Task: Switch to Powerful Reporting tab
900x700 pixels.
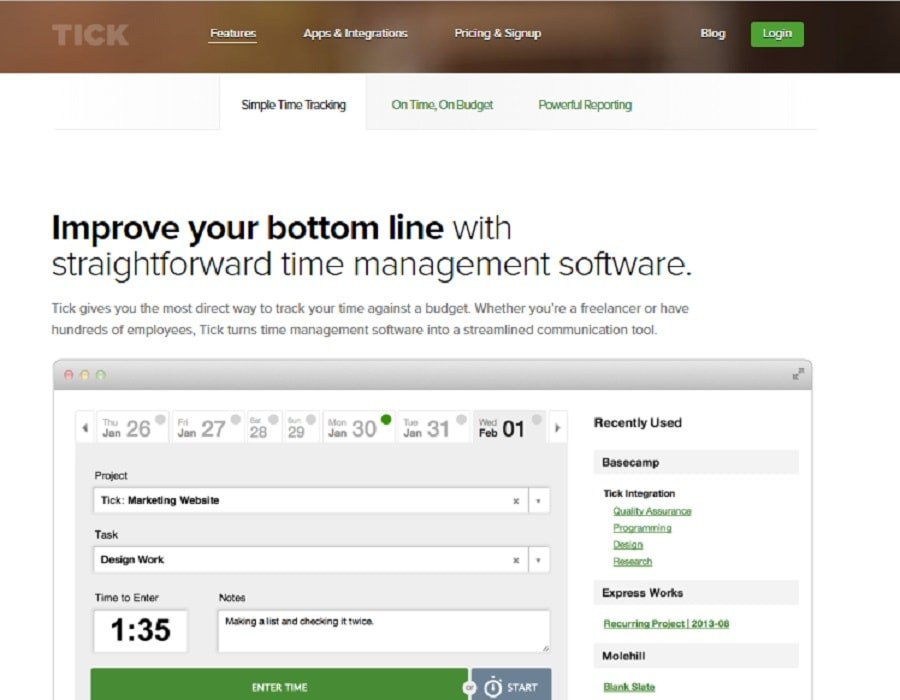Action: (x=585, y=104)
